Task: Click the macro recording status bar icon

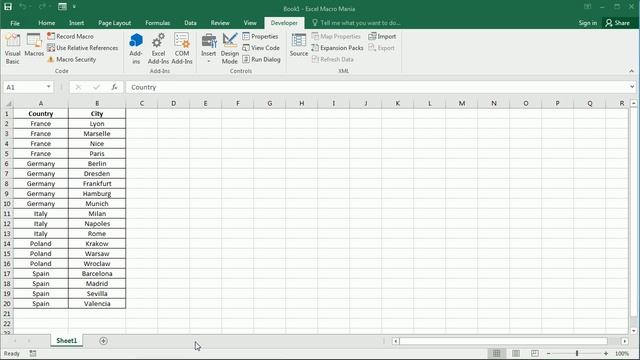Action: pyautogui.click(x=33, y=353)
